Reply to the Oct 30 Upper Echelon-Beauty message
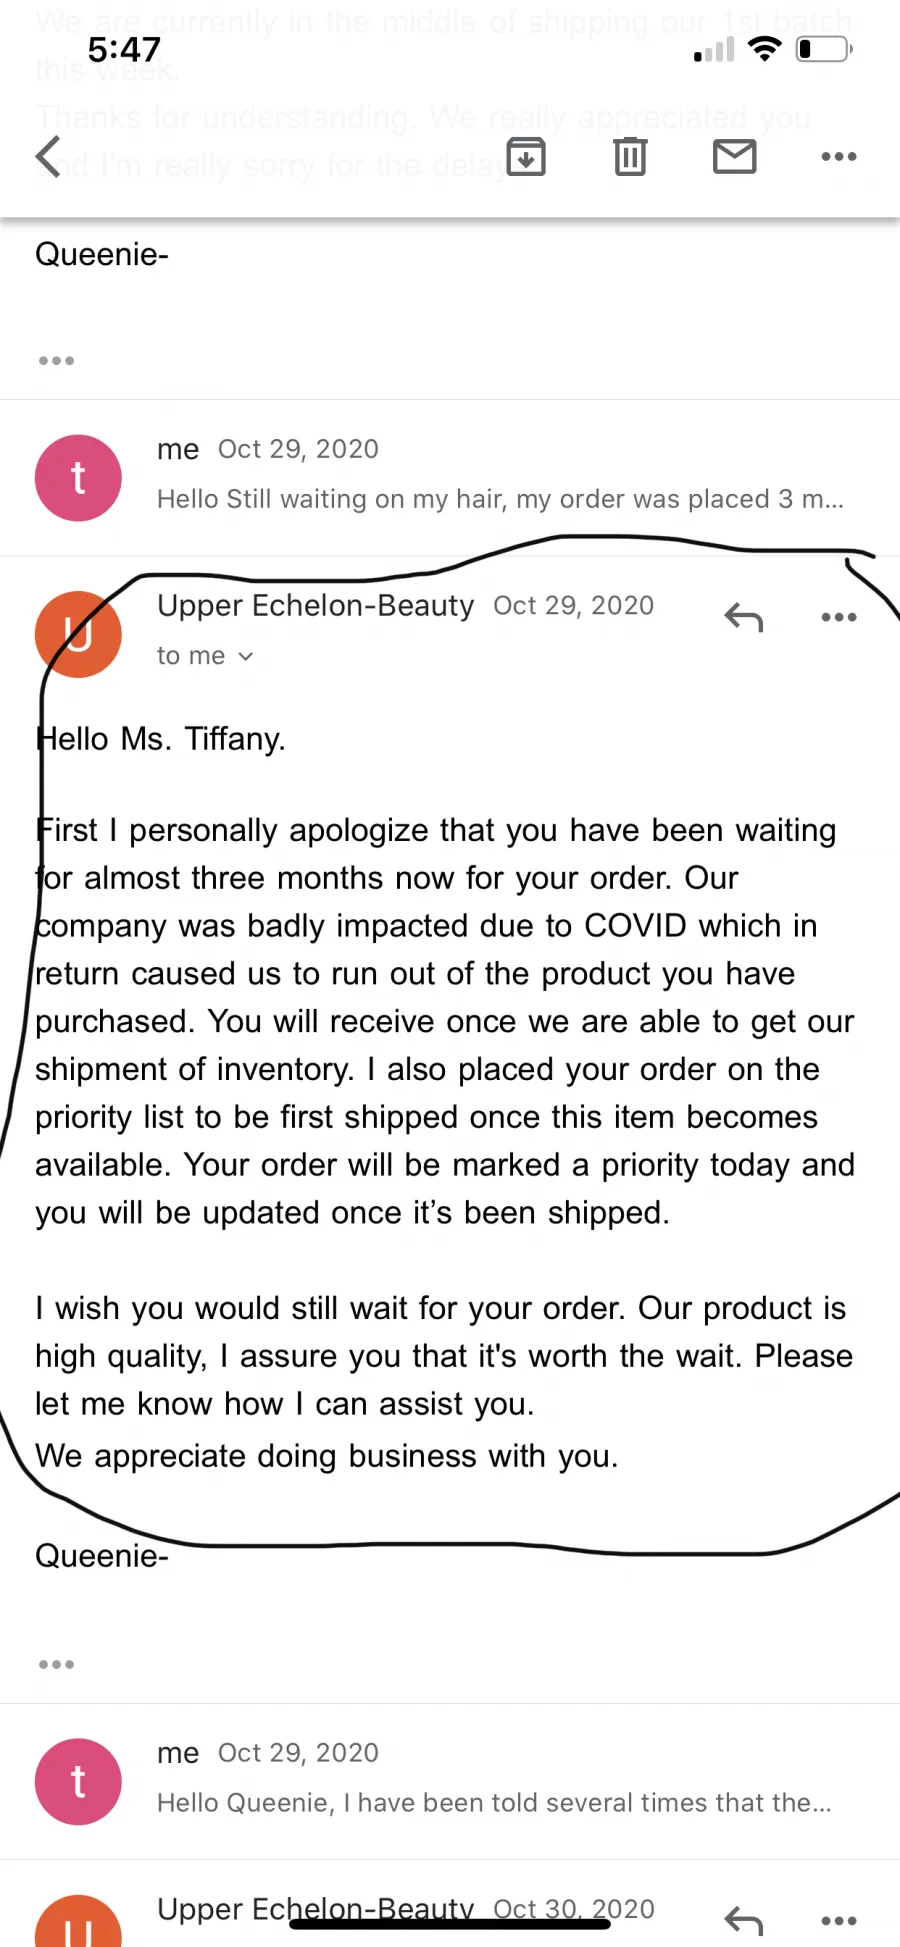Image resolution: width=900 pixels, height=1947 pixels. tap(744, 1921)
